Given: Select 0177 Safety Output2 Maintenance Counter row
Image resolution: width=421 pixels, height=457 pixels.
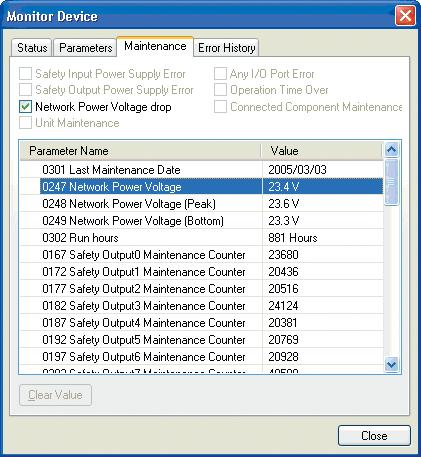Looking at the screenshot, I should (201, 289).
